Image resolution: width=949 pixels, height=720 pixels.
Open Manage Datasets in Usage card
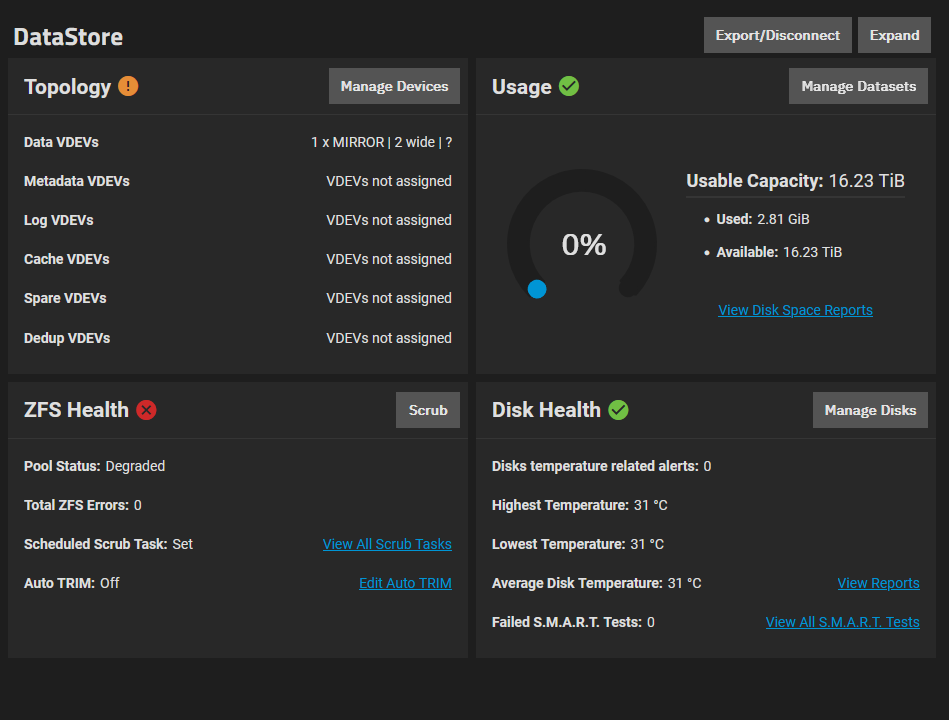(x=858, y=86)
